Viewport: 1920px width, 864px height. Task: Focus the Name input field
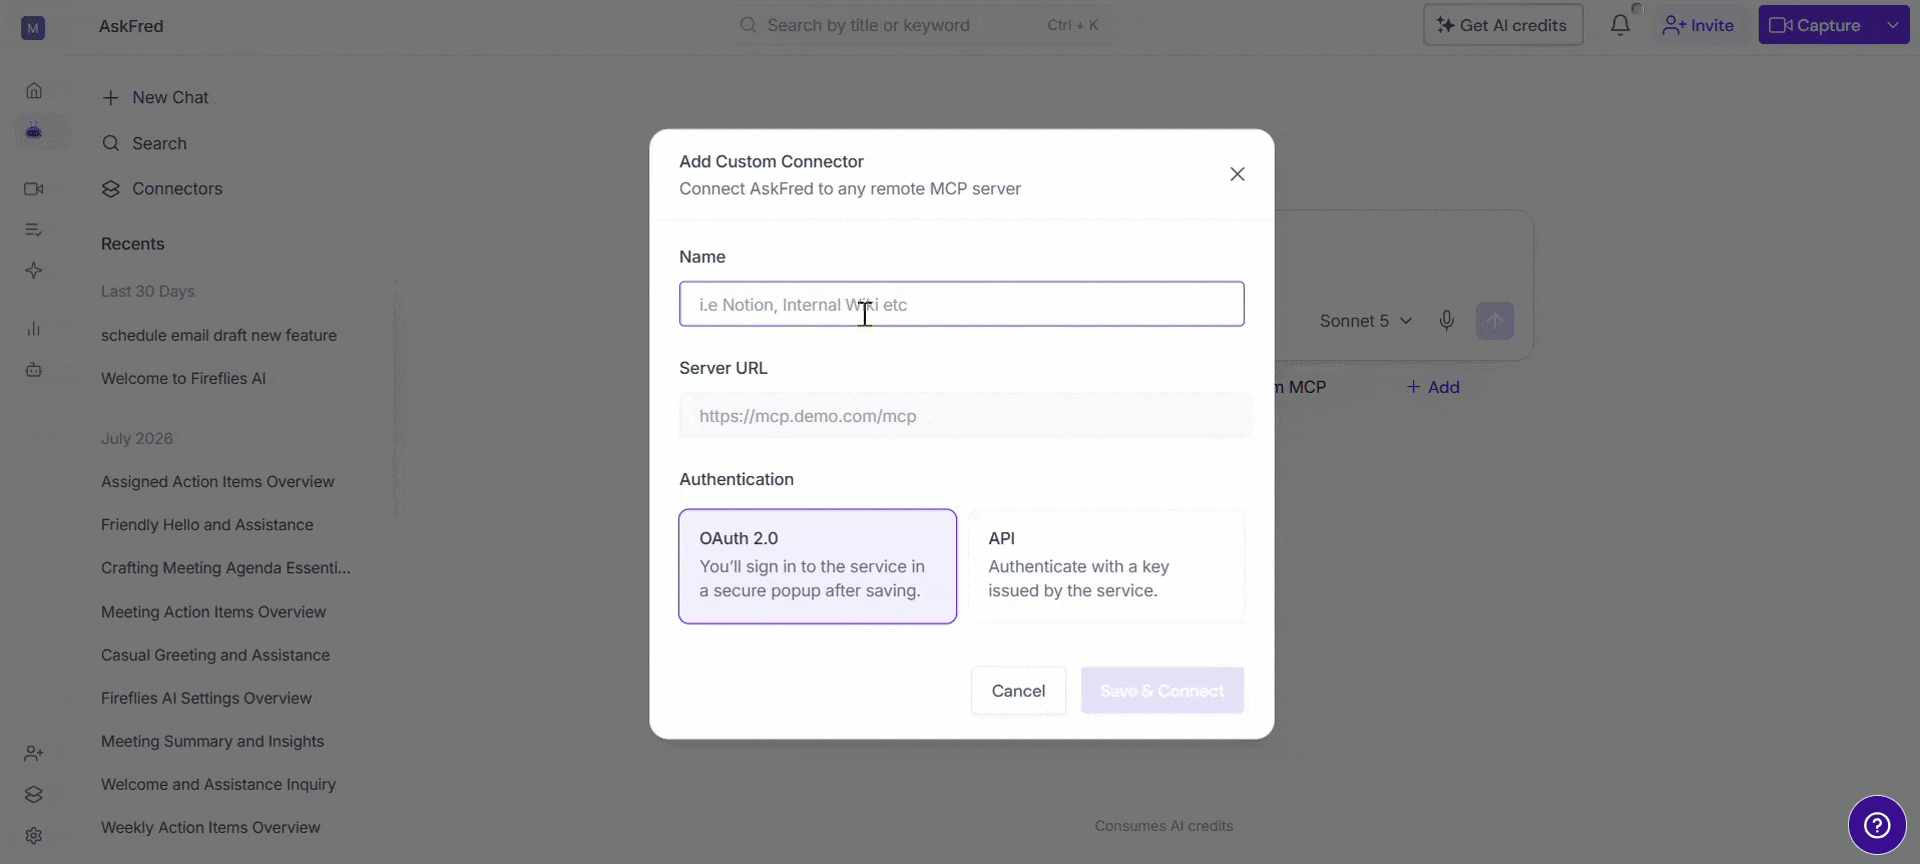(962, 304)
